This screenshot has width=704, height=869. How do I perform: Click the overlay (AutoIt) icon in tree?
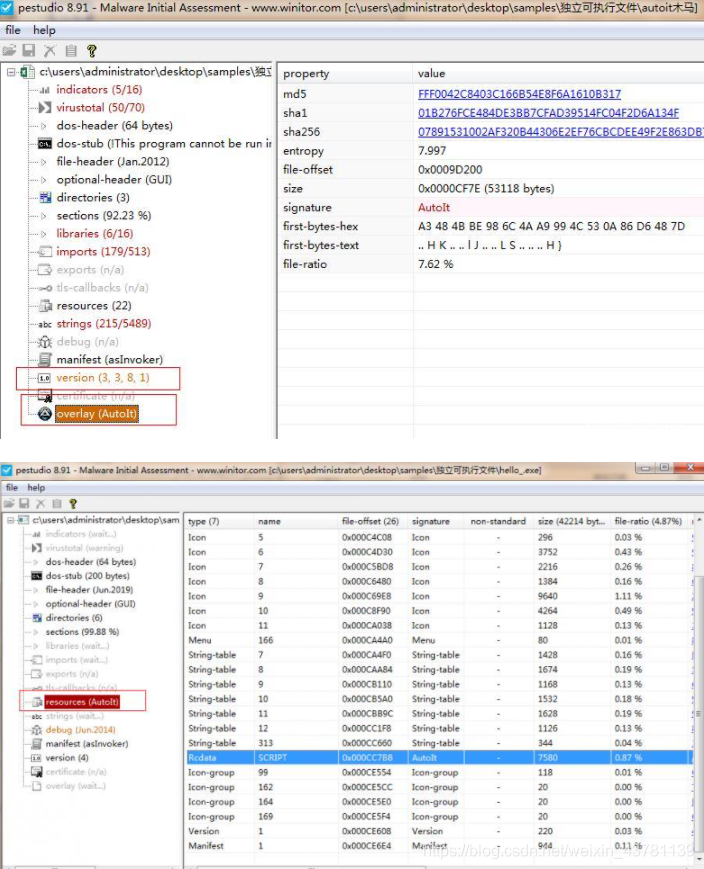click(44, 414)
